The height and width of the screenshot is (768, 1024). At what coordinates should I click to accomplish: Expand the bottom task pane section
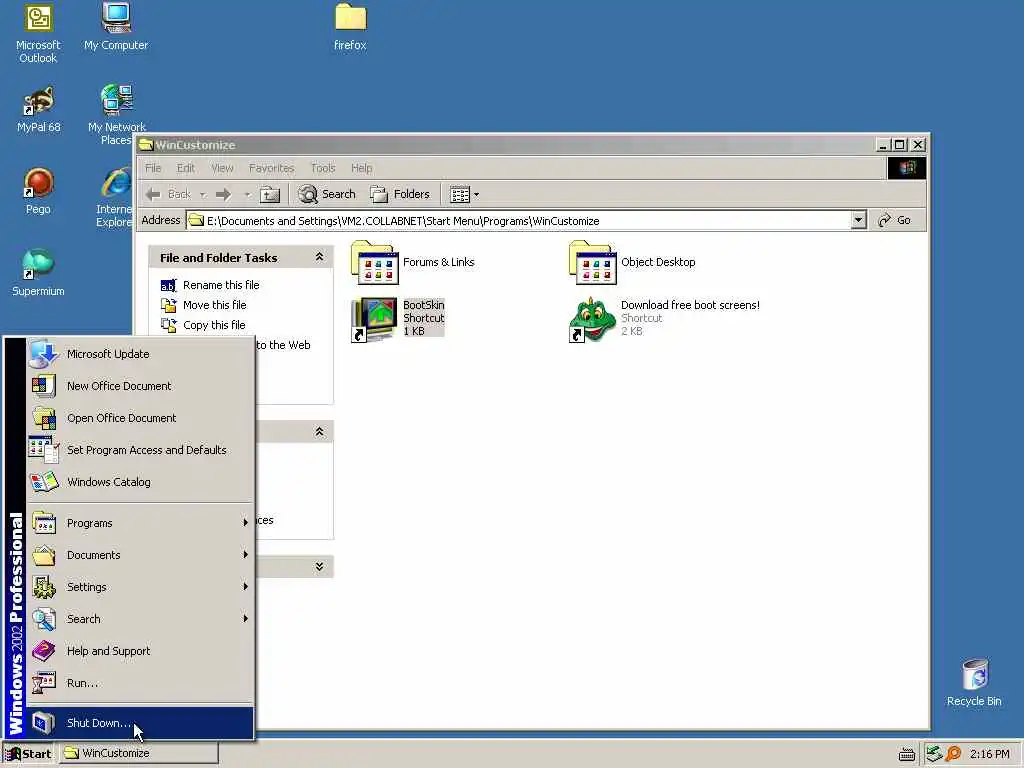319,566
